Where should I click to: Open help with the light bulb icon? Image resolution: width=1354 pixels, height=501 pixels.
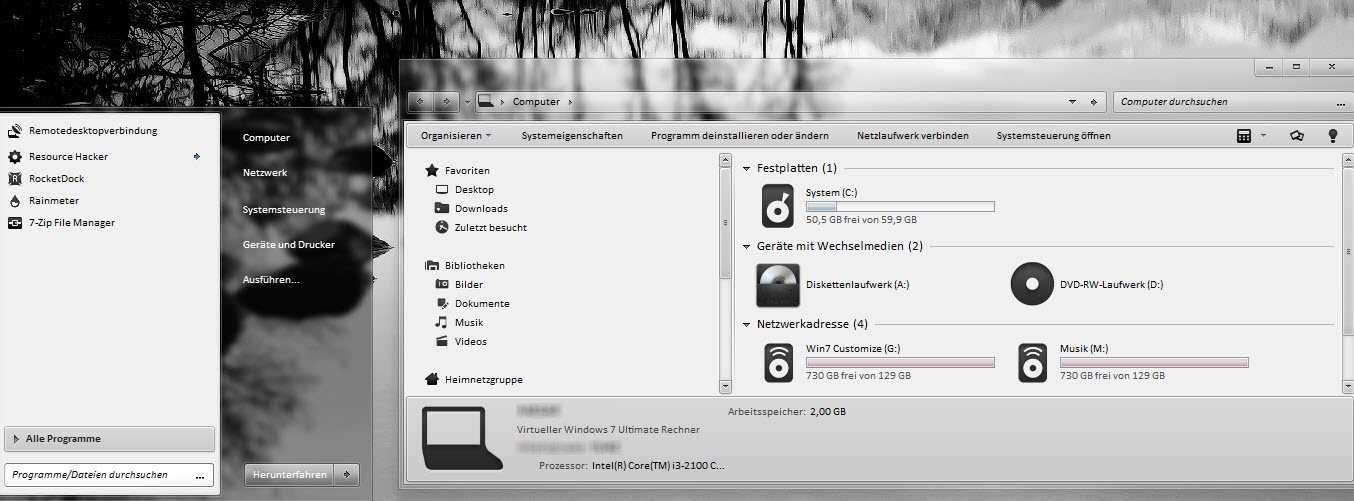click(1332, 136)
